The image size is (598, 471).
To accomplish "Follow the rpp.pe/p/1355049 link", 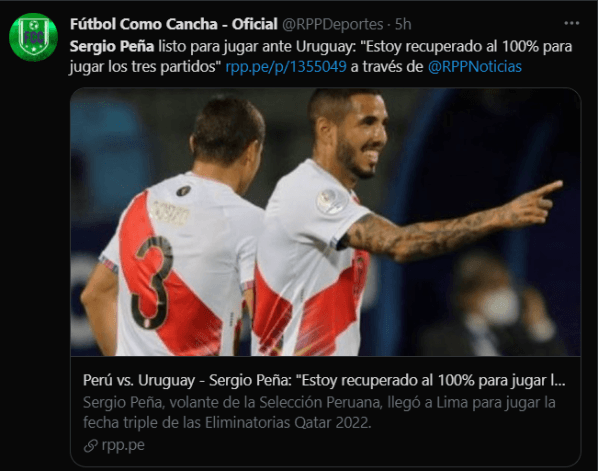I will tap(286, 67).
